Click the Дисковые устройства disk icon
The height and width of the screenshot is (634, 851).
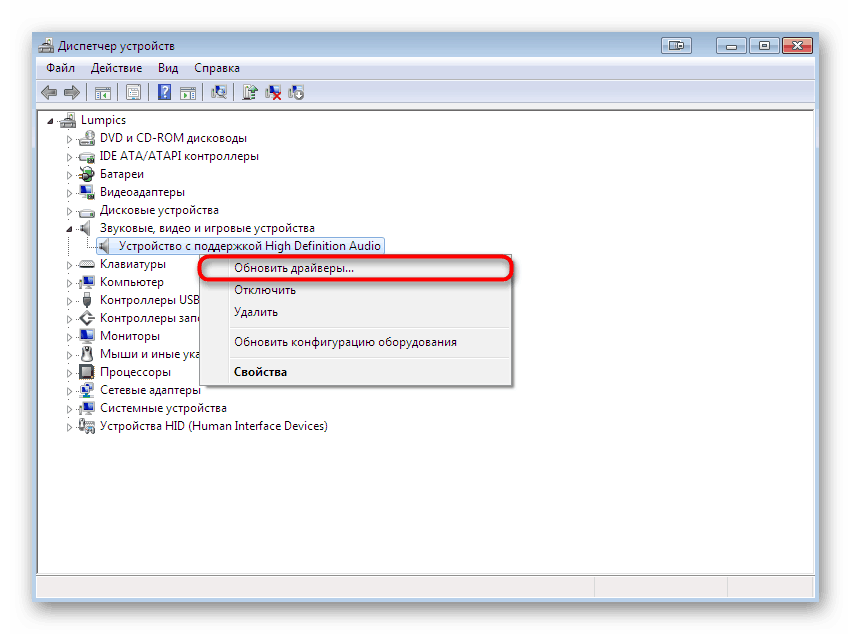point(86,211)
